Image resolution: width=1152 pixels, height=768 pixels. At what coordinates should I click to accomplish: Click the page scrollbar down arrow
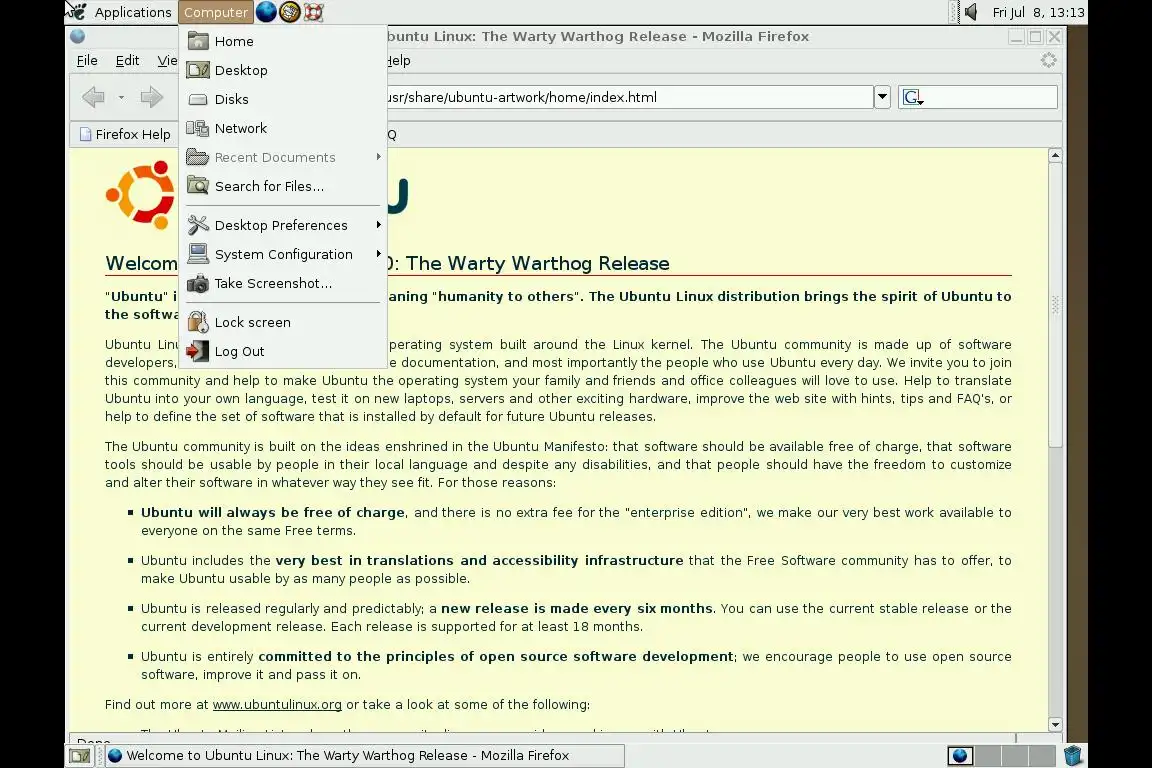coord(1055,724)
